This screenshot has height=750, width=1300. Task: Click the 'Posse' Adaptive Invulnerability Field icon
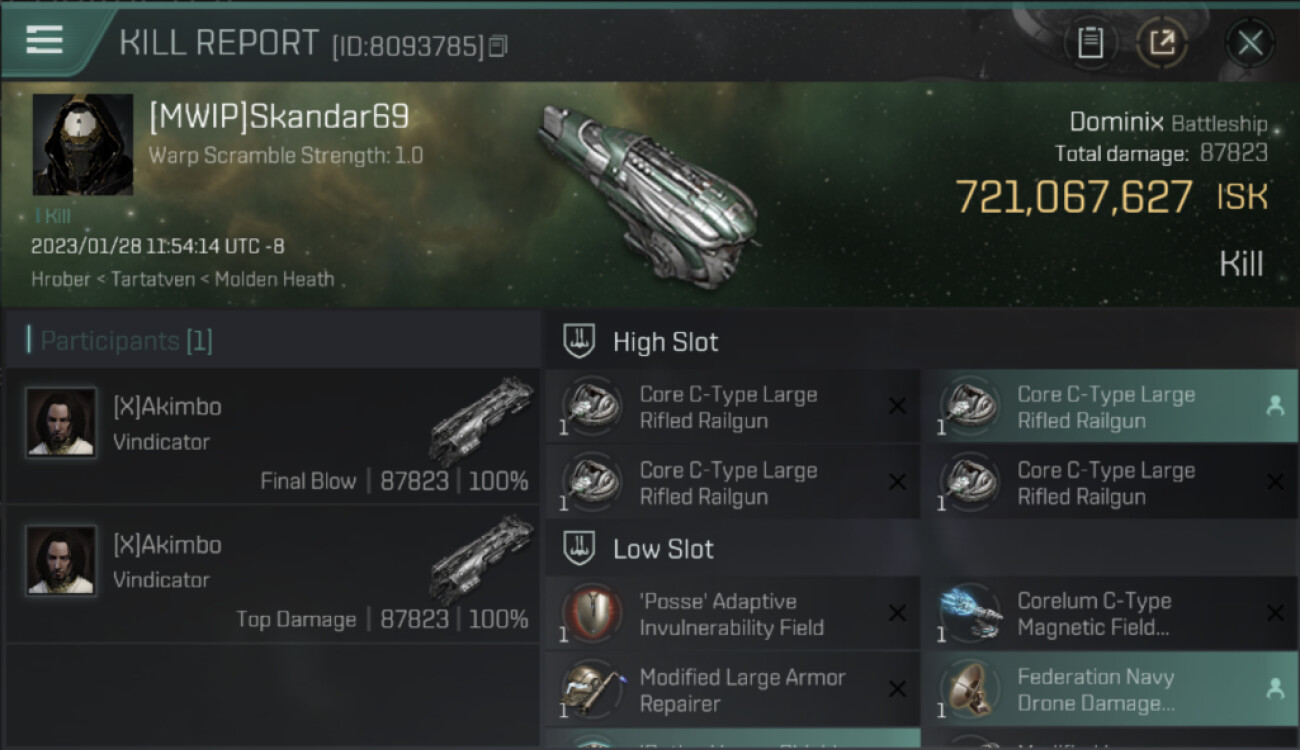(591, 614)
